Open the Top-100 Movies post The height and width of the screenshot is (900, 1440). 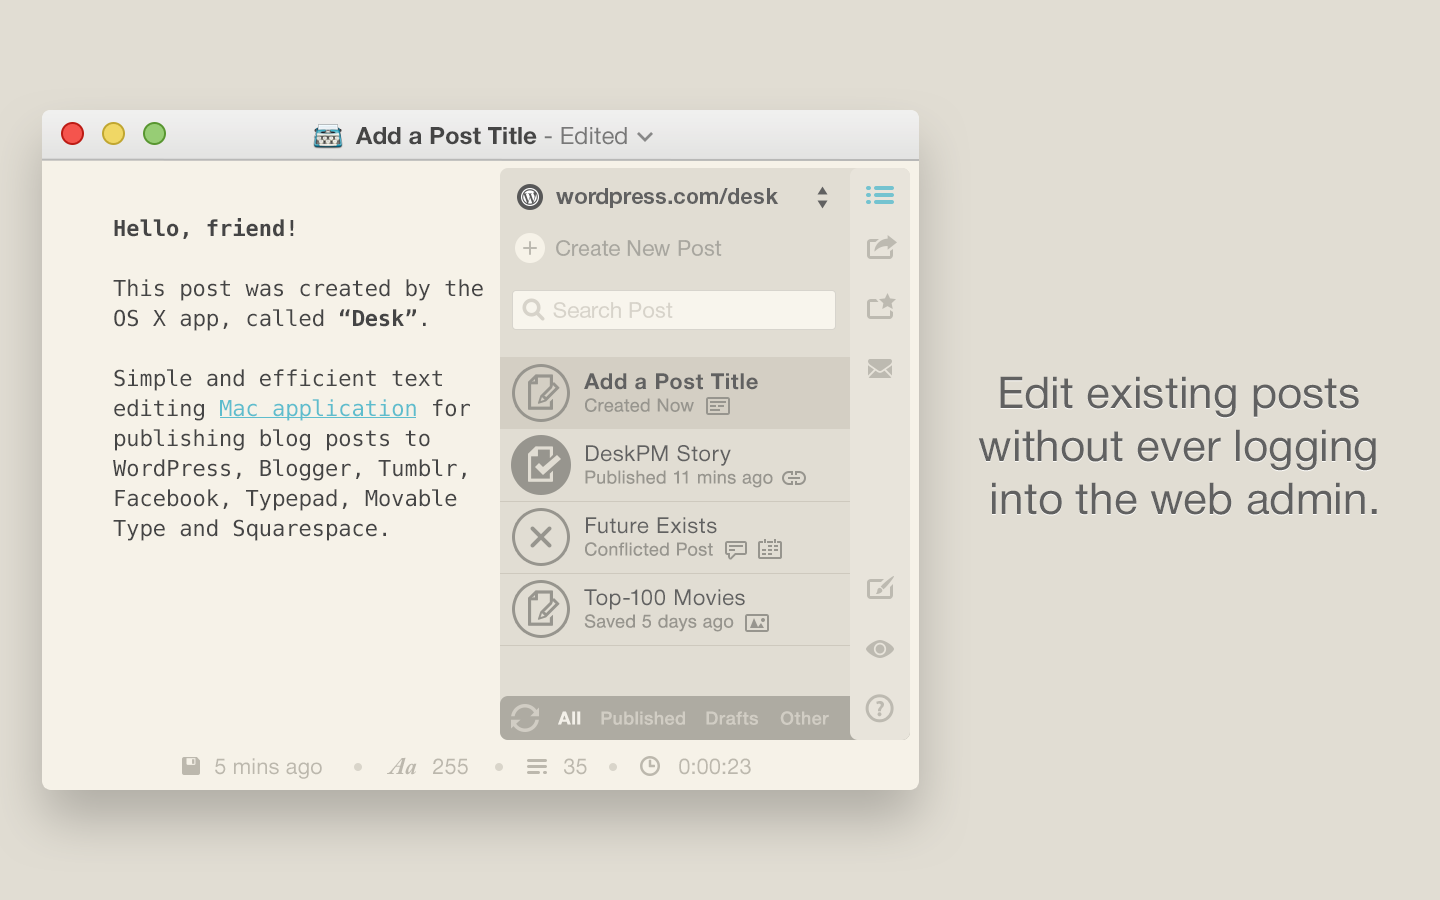[x=675, y=609]
